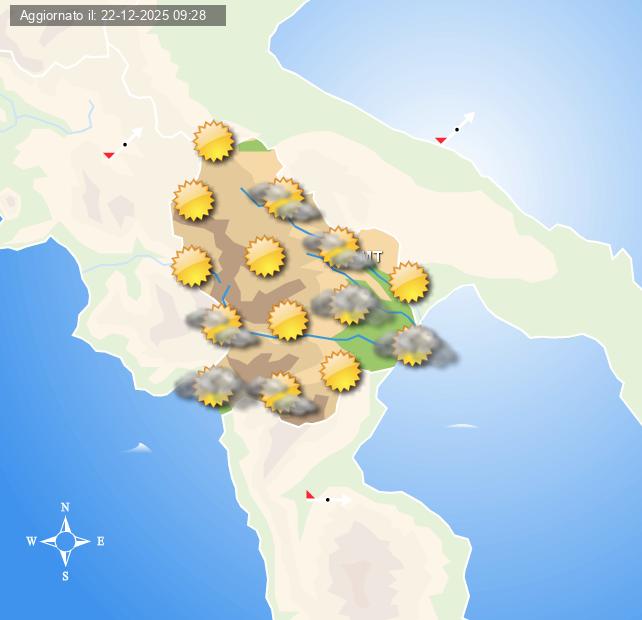Open the partly cloudy icon beside the MT label
Image resolution: width=642 pixels, height=620 pixels.
coord(338,248)
